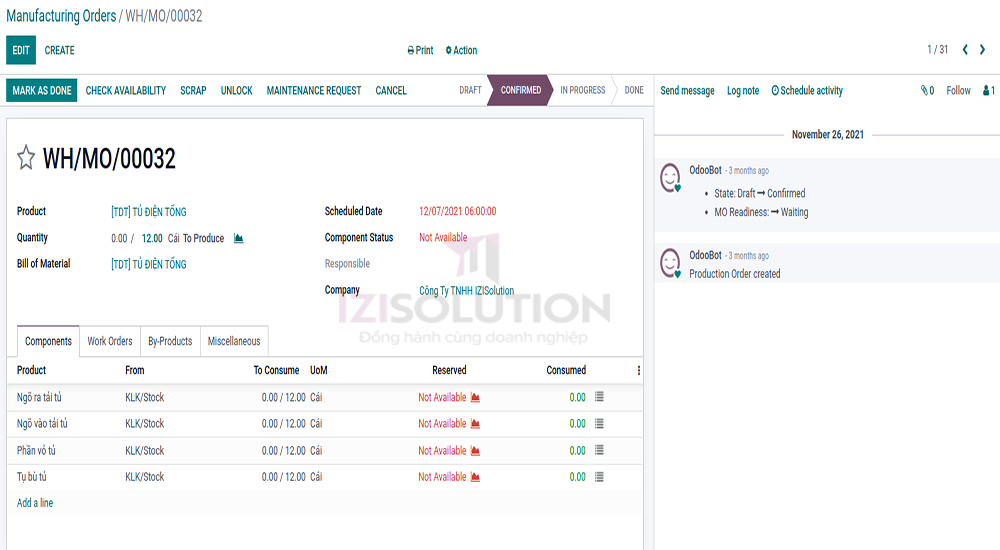Click CHECK AVAILABILITY

click(x=126, y=91)
